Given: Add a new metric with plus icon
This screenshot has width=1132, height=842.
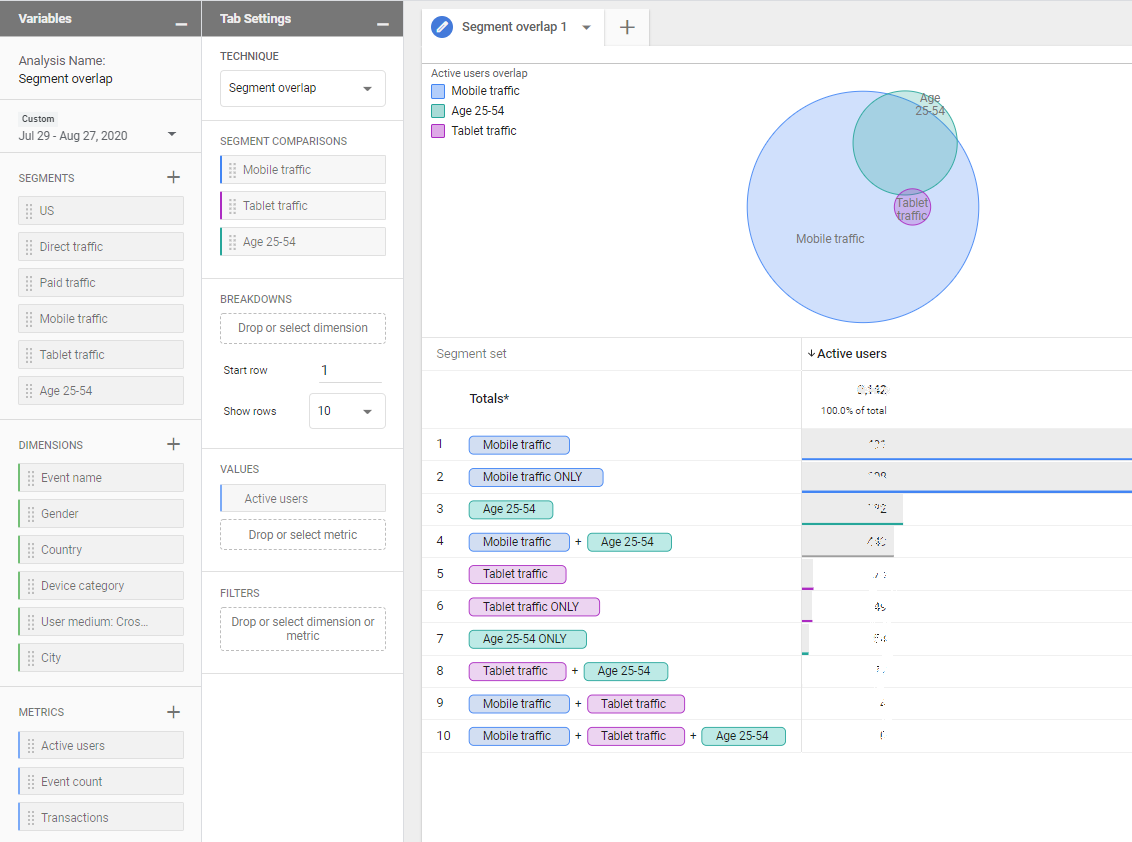Looking at the screenshot, I should [173, 712].
